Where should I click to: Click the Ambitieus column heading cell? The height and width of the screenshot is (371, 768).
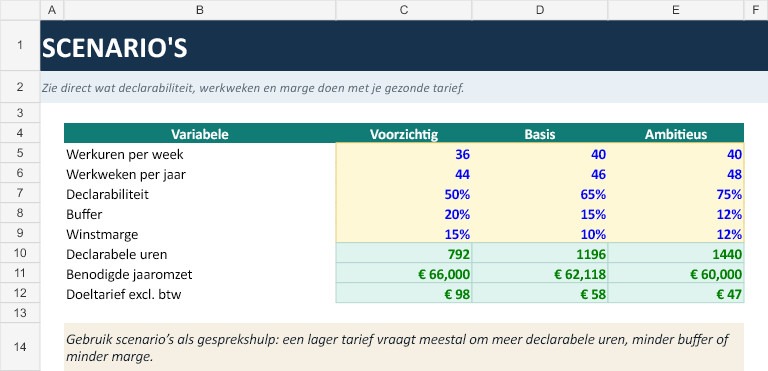[676, 133]
